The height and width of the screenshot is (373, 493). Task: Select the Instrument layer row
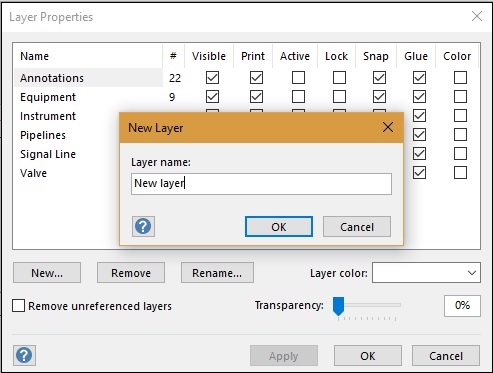pos(48,116)
